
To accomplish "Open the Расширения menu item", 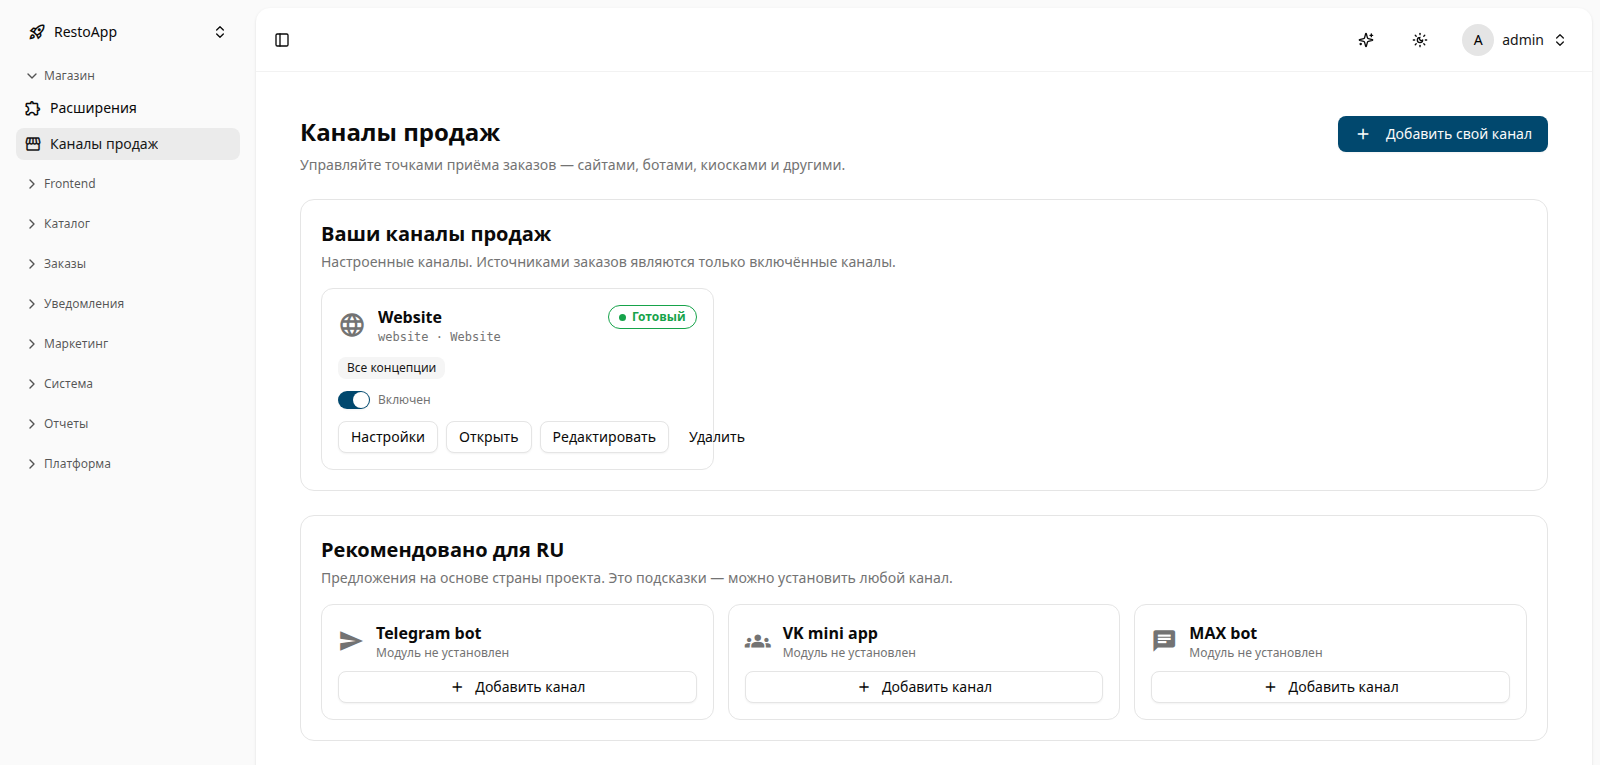I will click(x=128, y=108).
